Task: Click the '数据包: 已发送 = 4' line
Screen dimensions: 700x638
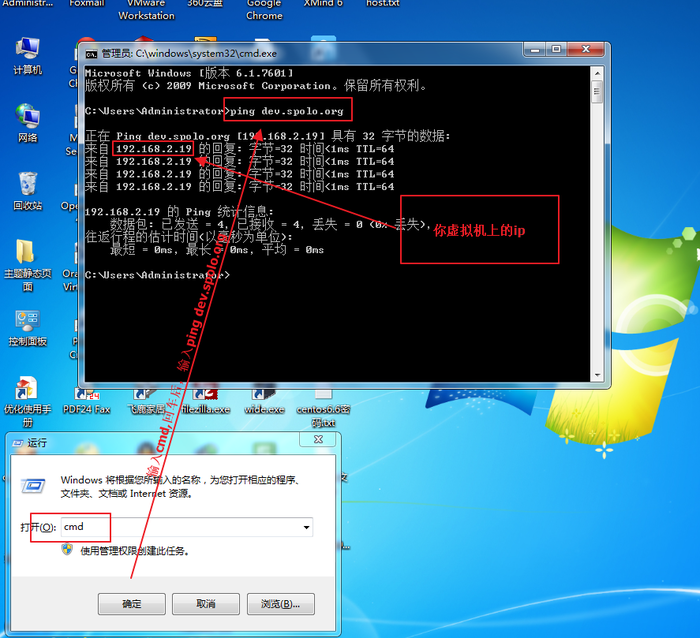Action: pyautogui.click(x=270, y=224)
